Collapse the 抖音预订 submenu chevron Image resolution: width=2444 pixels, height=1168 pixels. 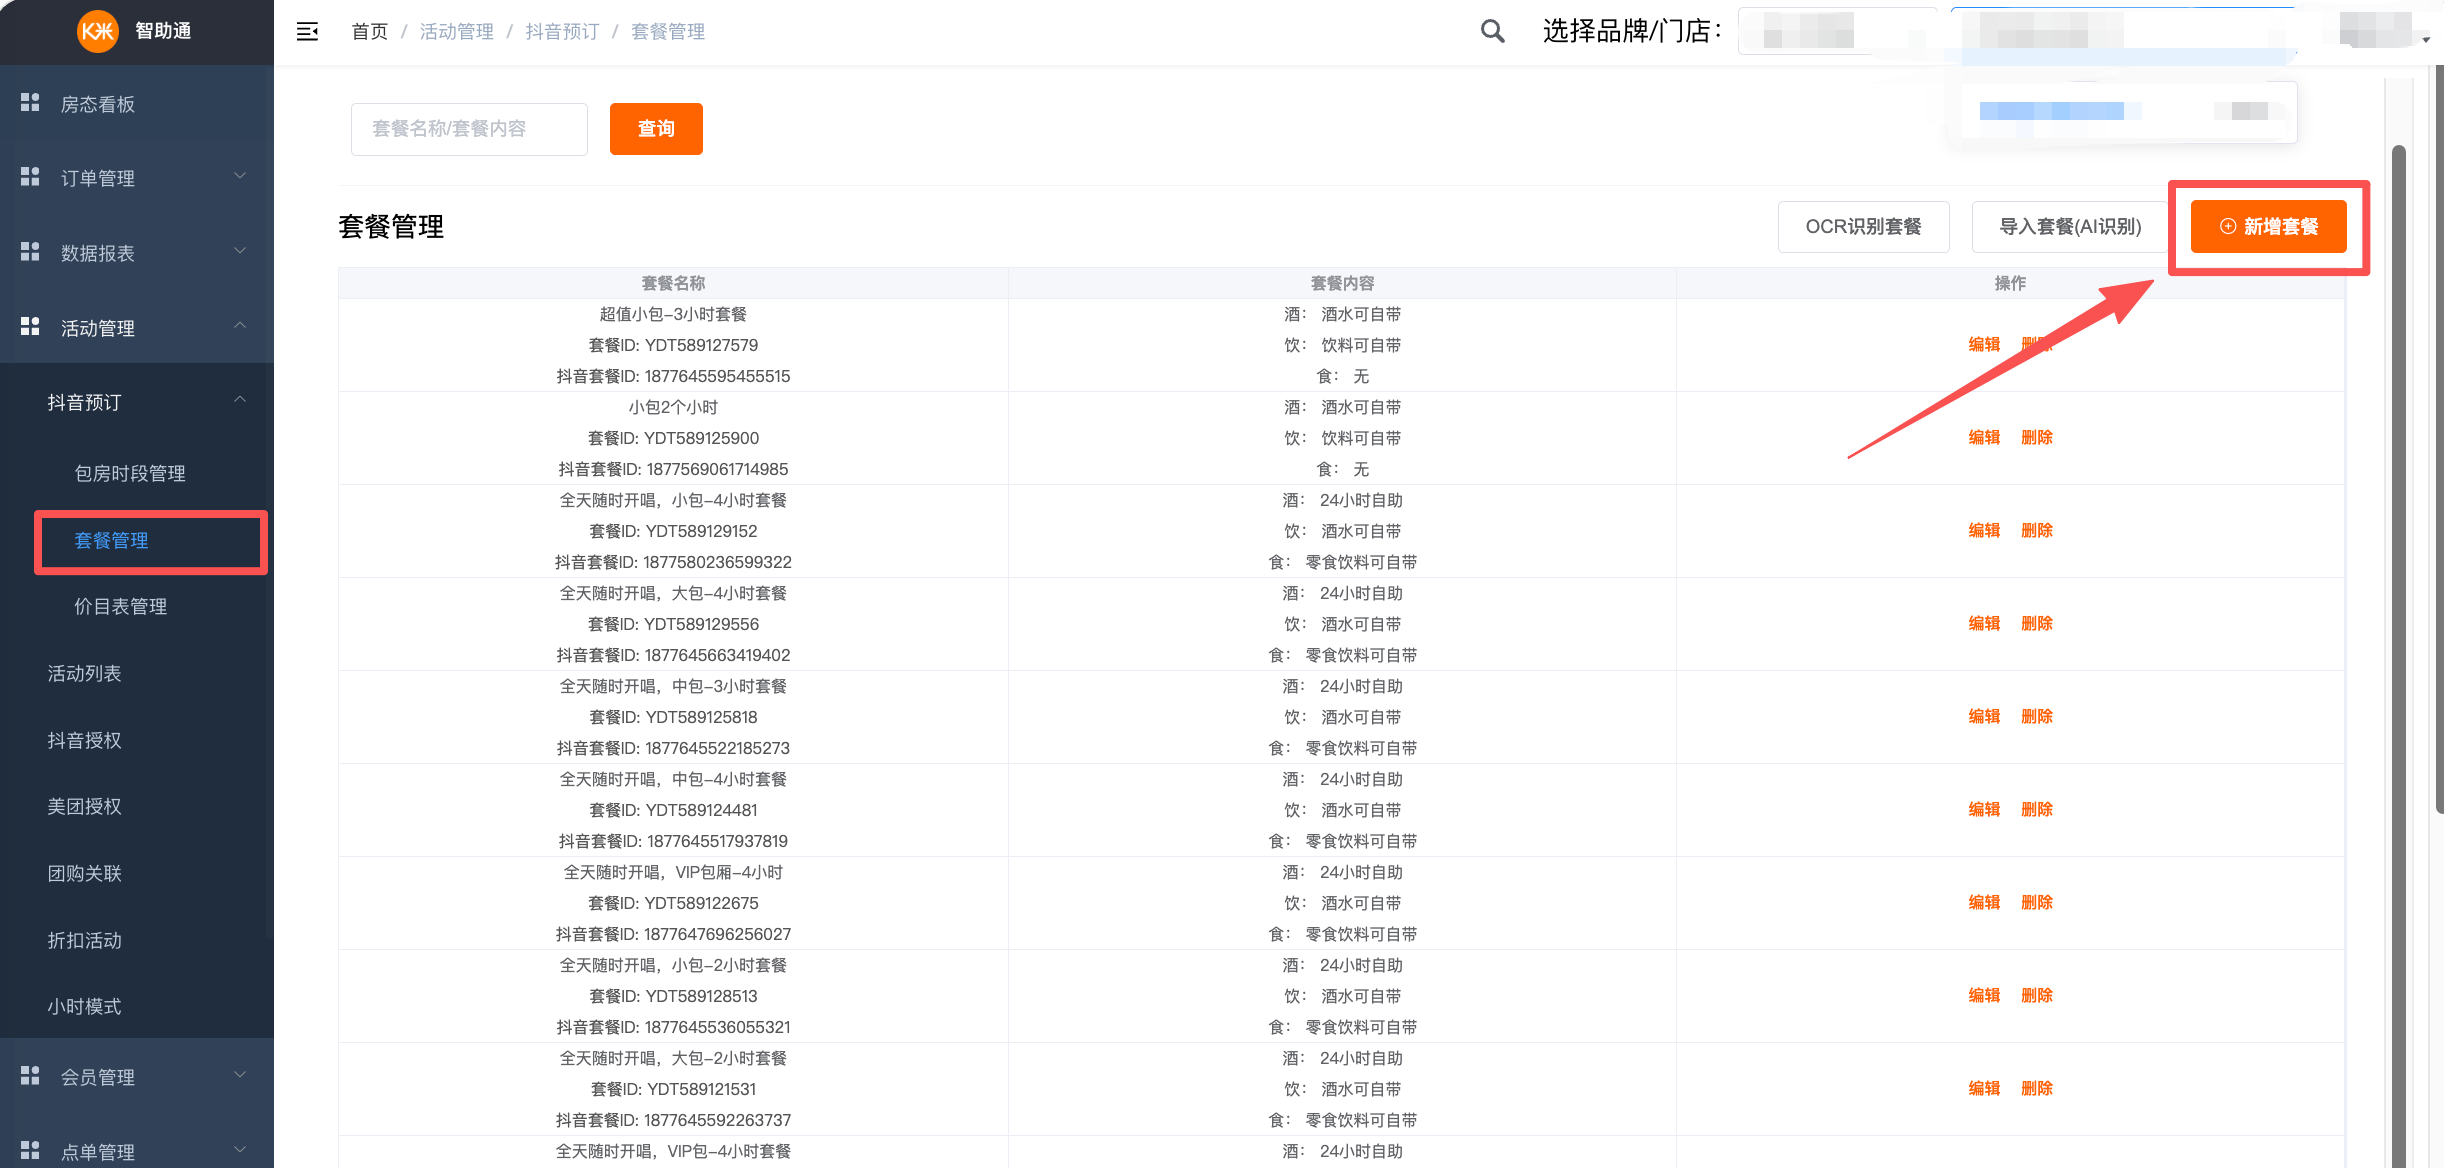[240, 400]
